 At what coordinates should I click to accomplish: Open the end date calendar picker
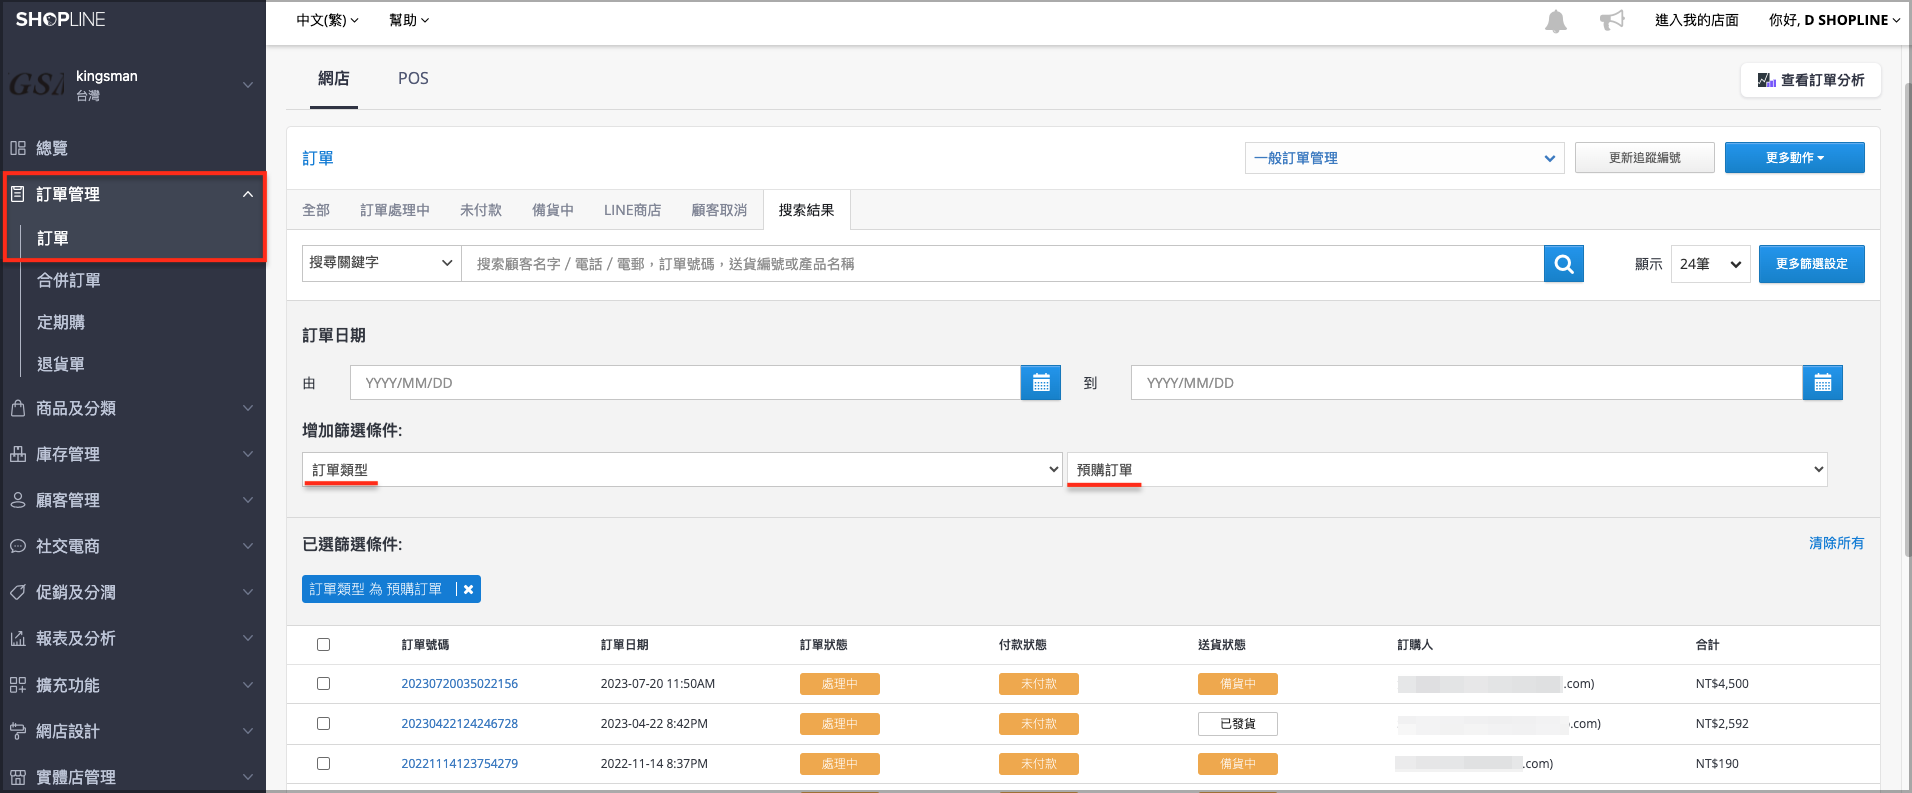[x=1822, y=383]
